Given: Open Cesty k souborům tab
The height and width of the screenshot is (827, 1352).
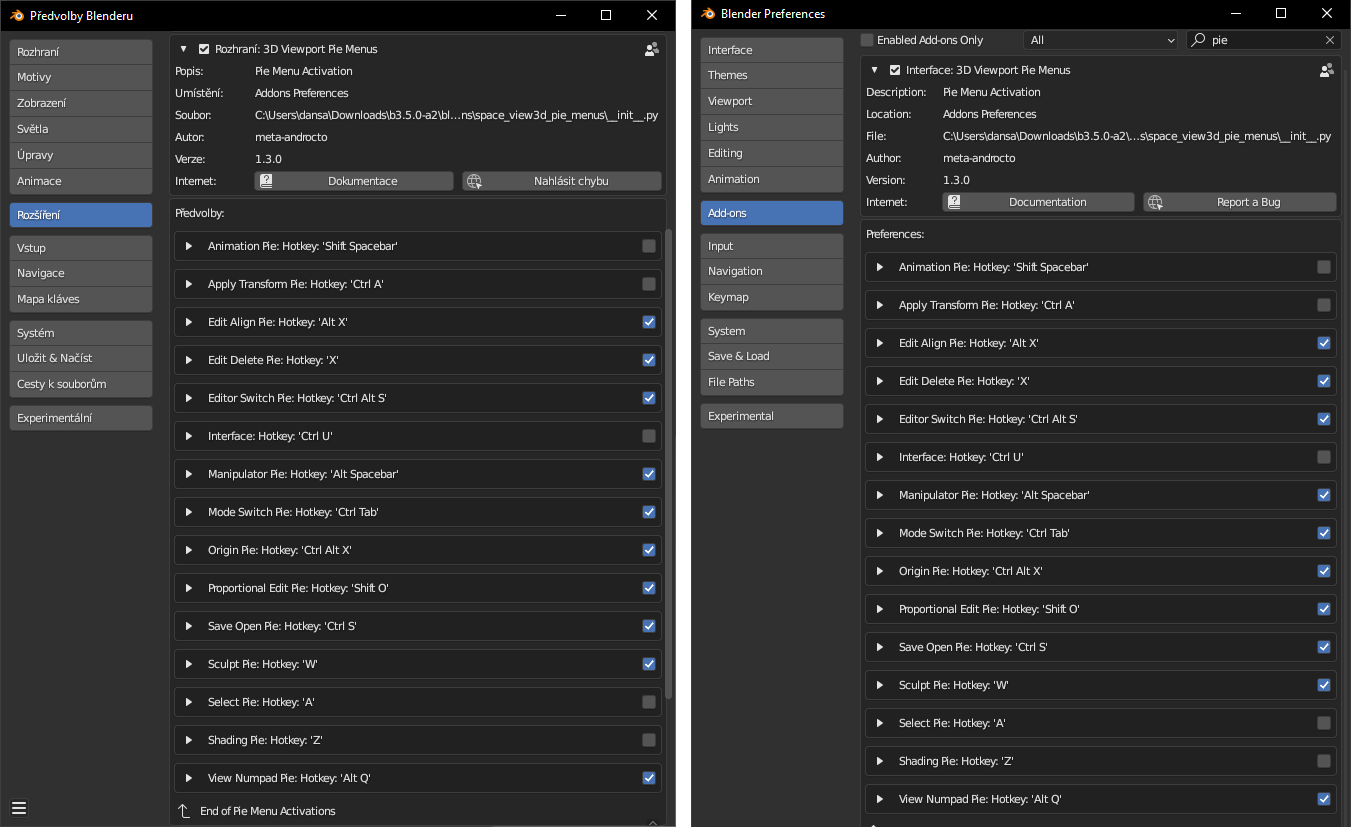Looking at the screenshot, I should 81,384.
